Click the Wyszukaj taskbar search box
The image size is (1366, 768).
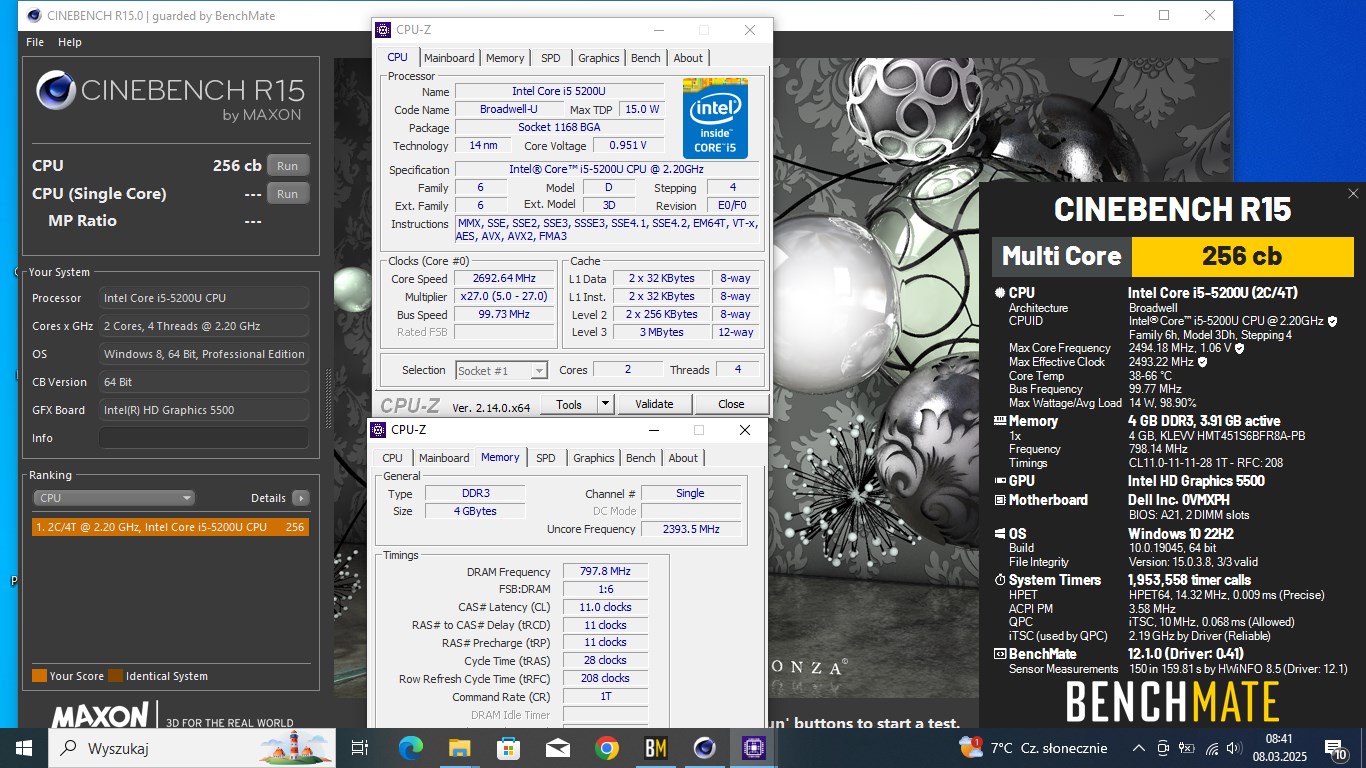193,748
